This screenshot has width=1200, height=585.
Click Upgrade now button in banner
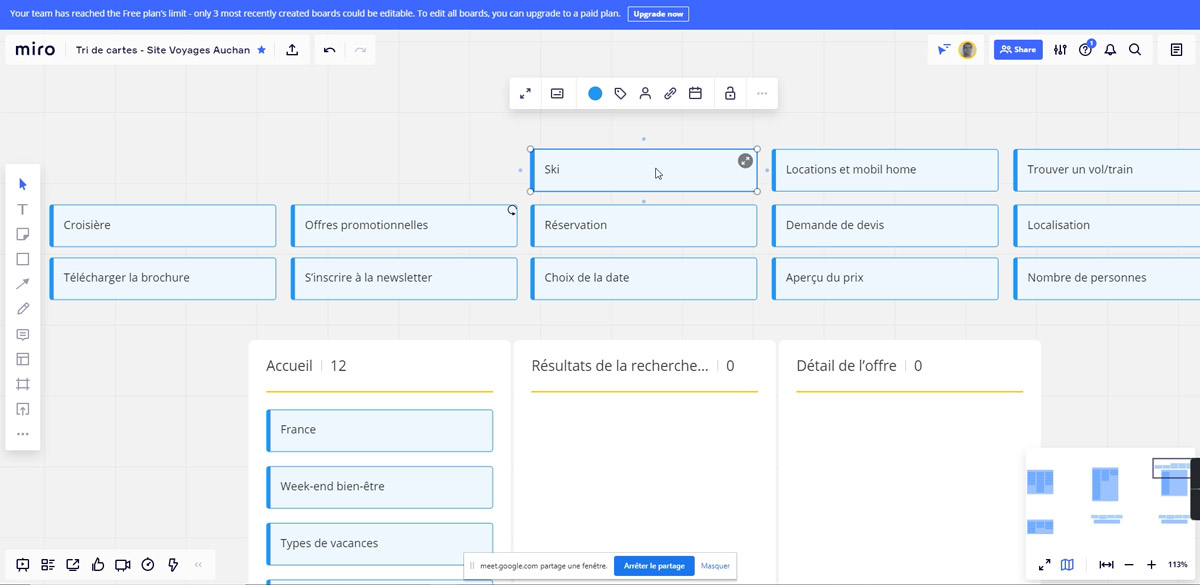[658, 14]
